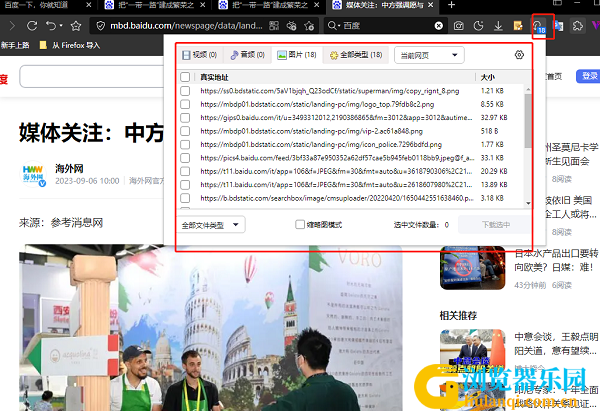Open the screenshot camera tool
Viewport: 600px width, 411px height.
(x=458, y=26)
